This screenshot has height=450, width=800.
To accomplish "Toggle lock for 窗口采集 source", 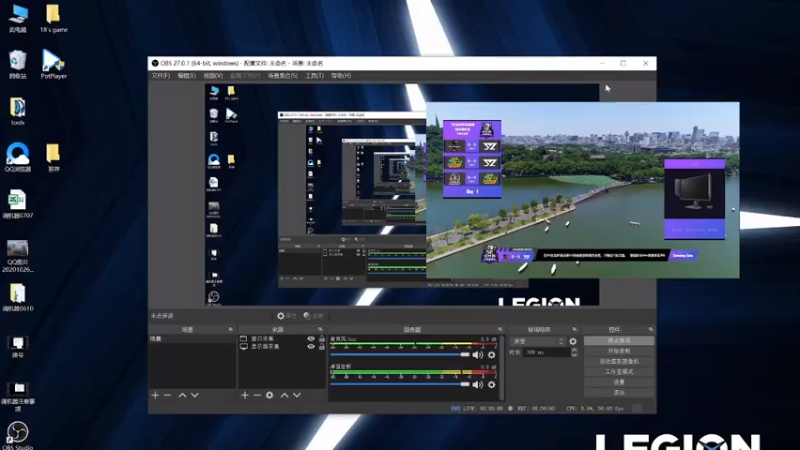I will [x=322, y=339].
